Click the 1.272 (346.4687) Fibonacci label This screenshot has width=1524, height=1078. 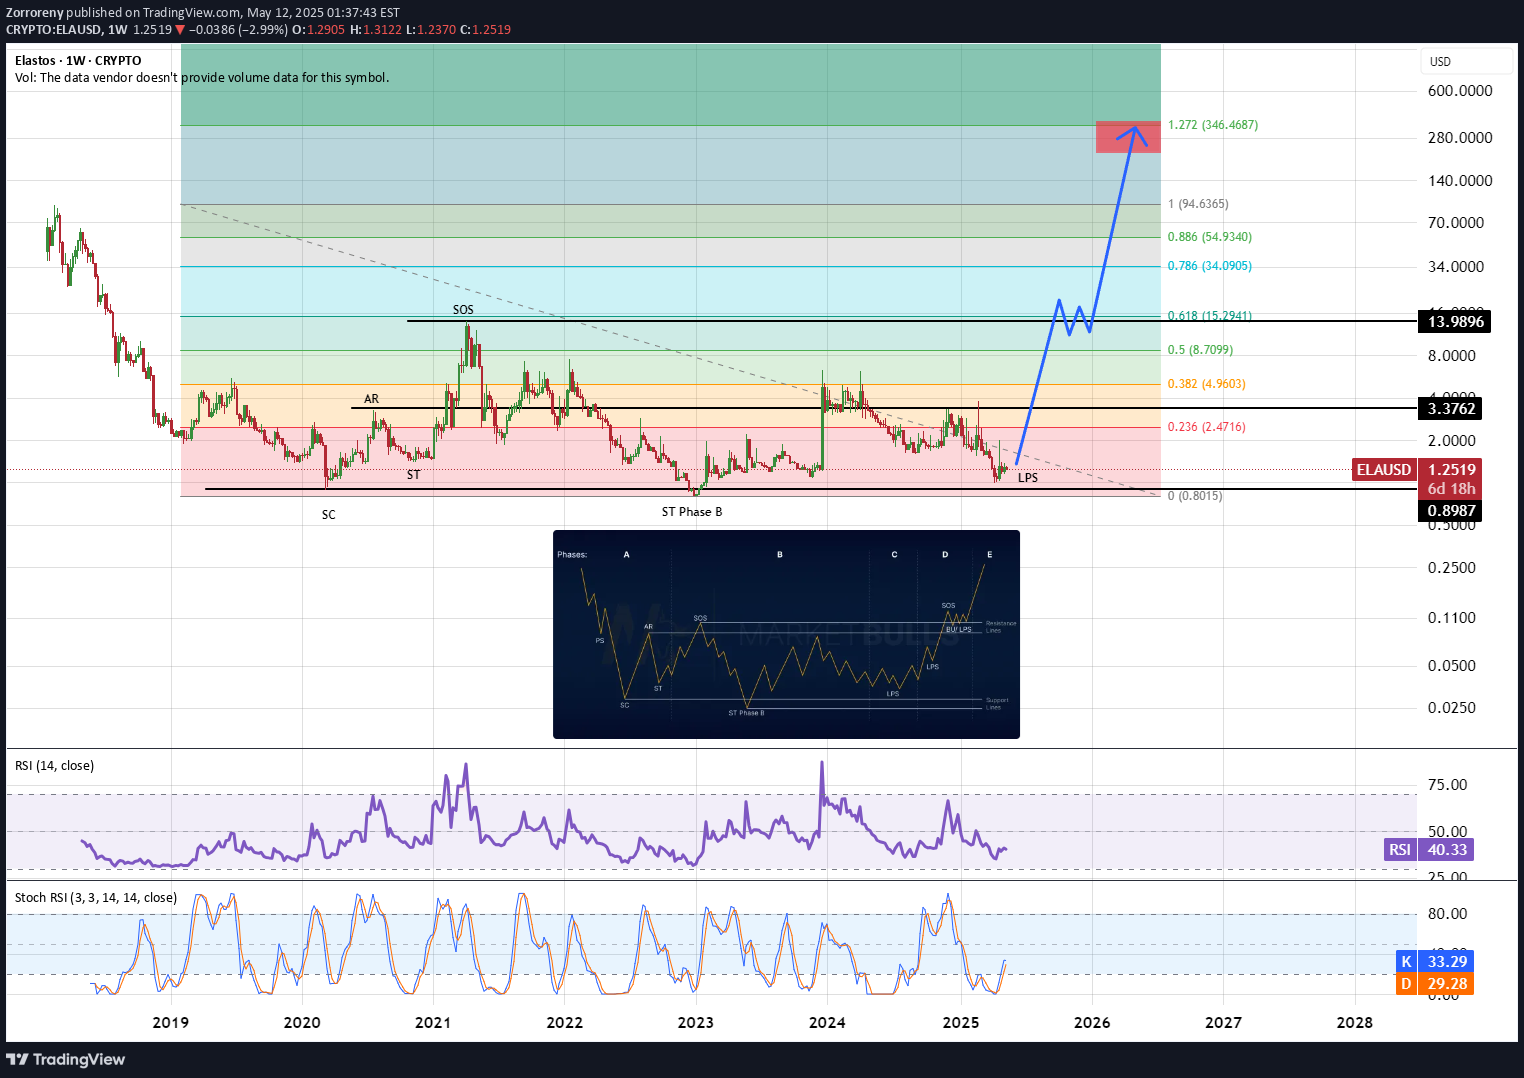click(1213, 125)
